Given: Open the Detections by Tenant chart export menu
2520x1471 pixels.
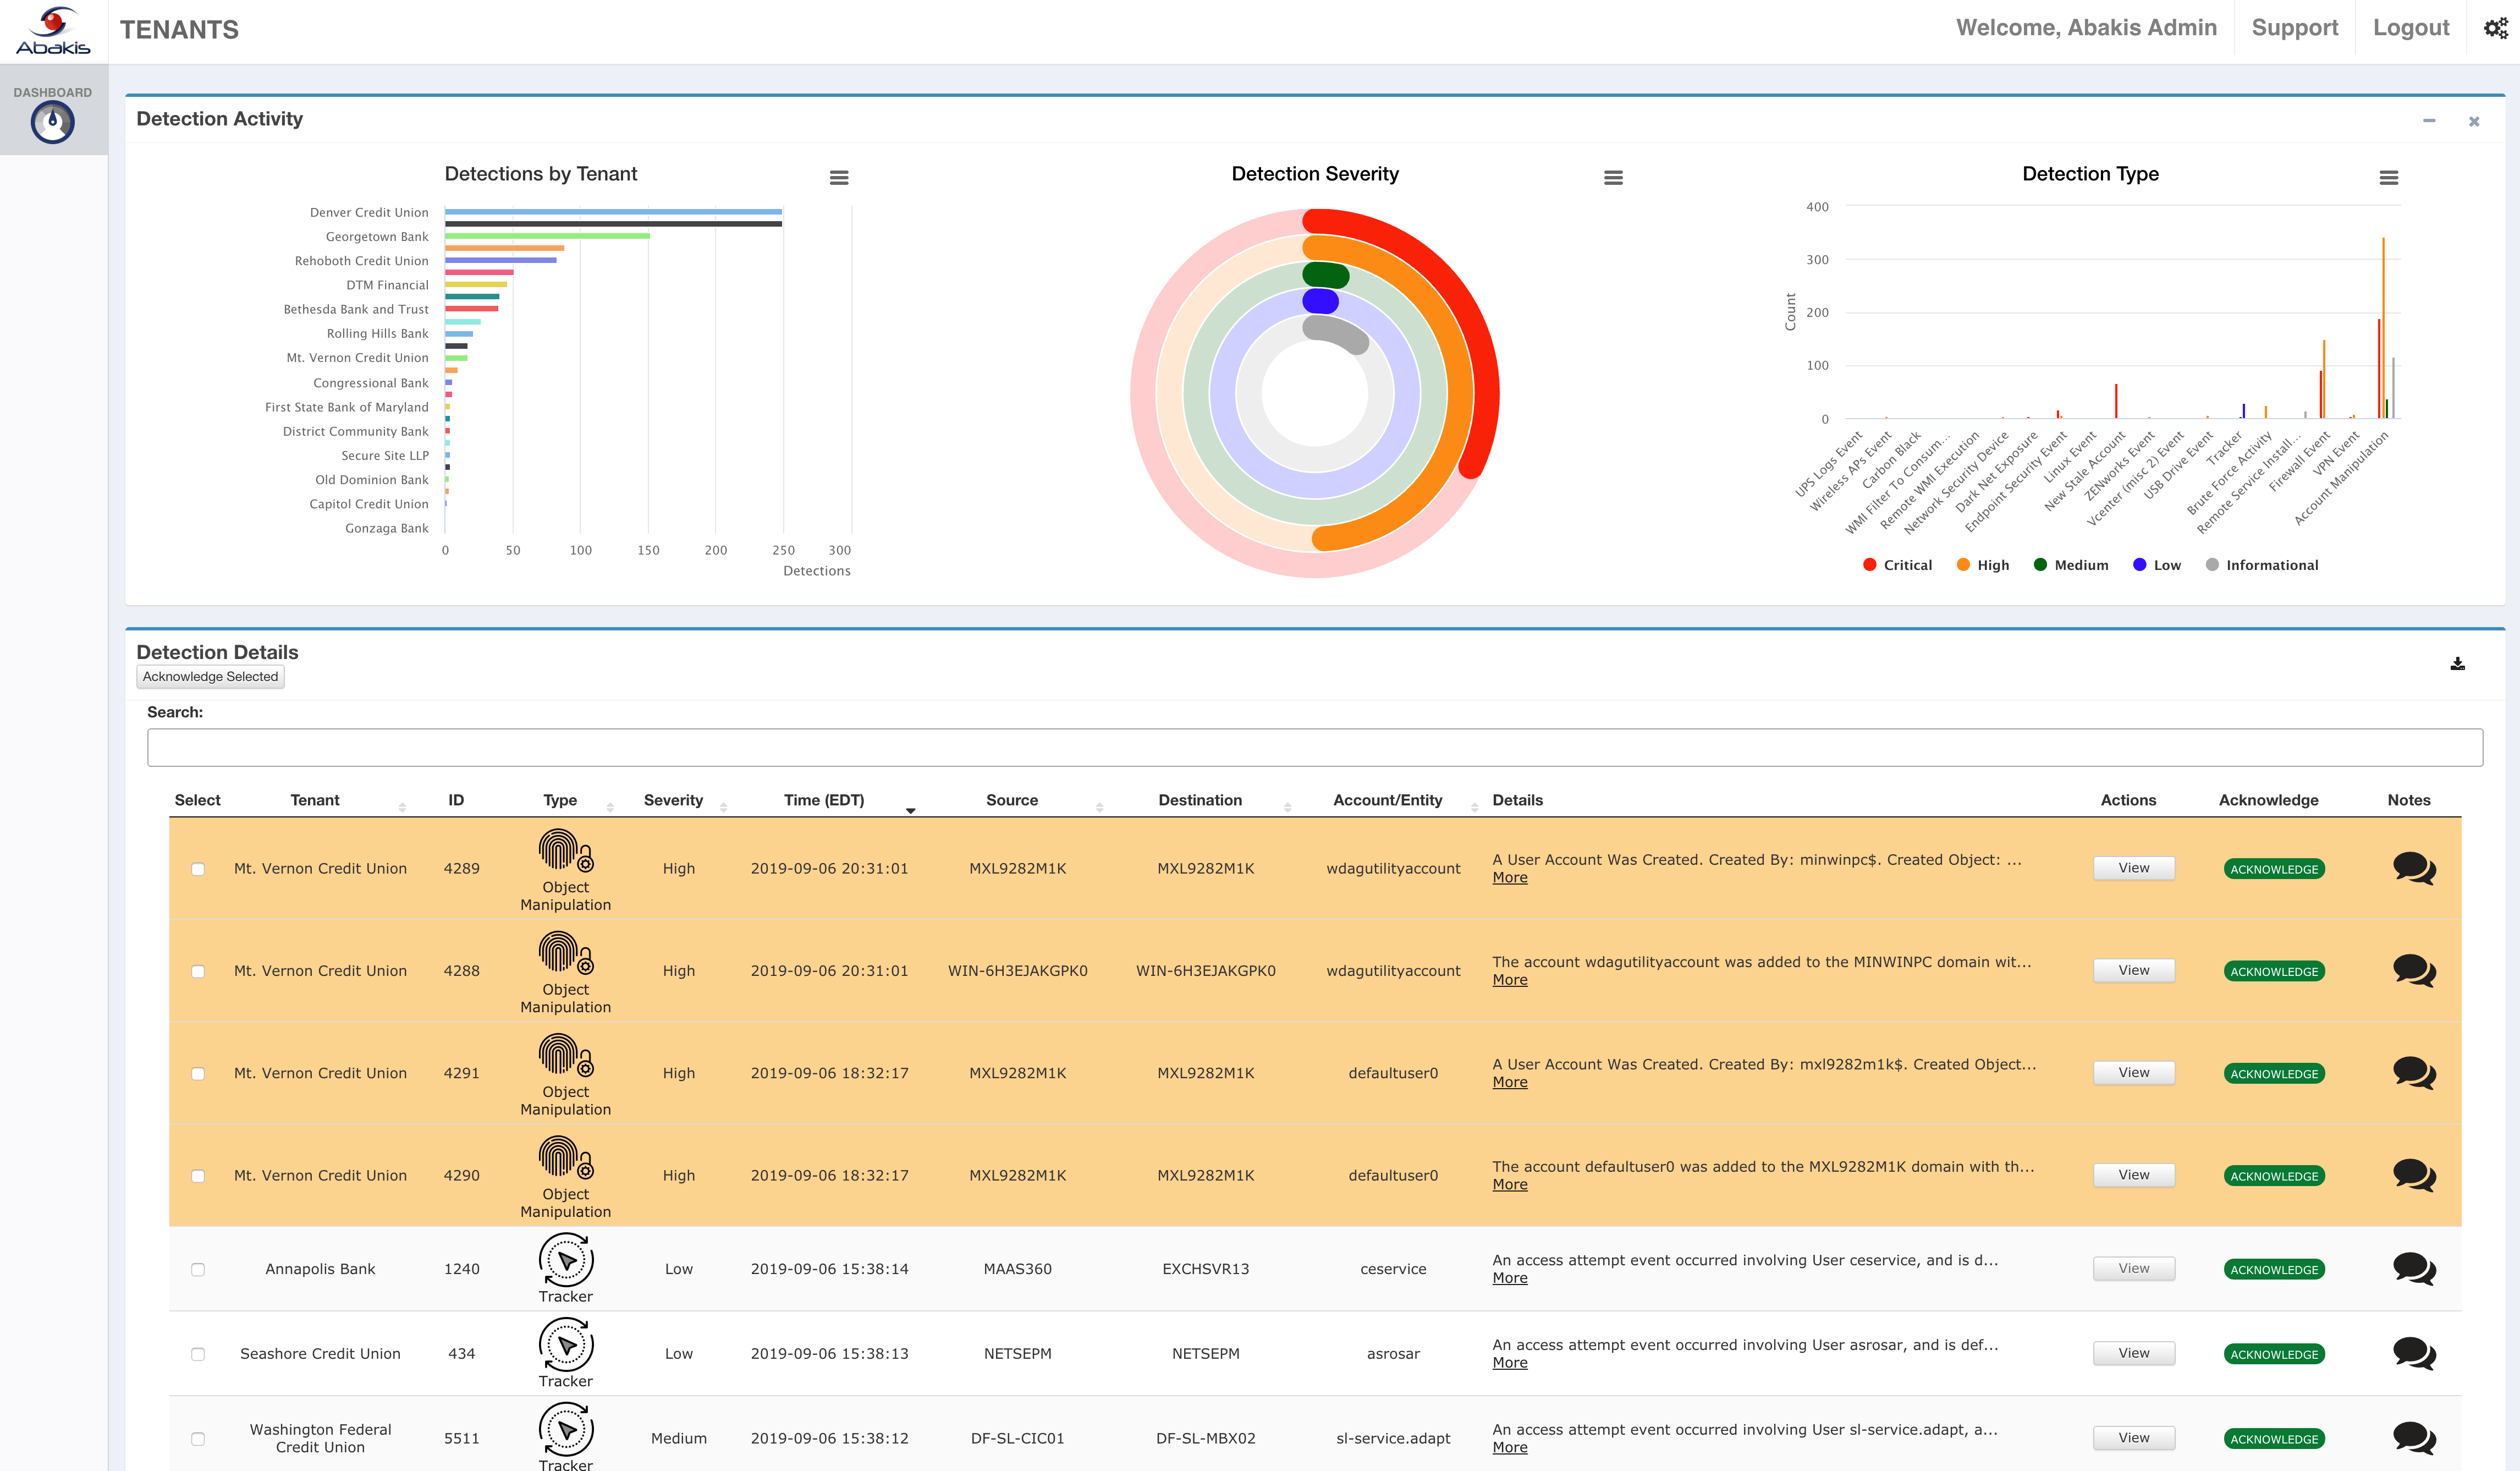Looking at the screenshot, I should pyautogui.click(x=839, y=177).
